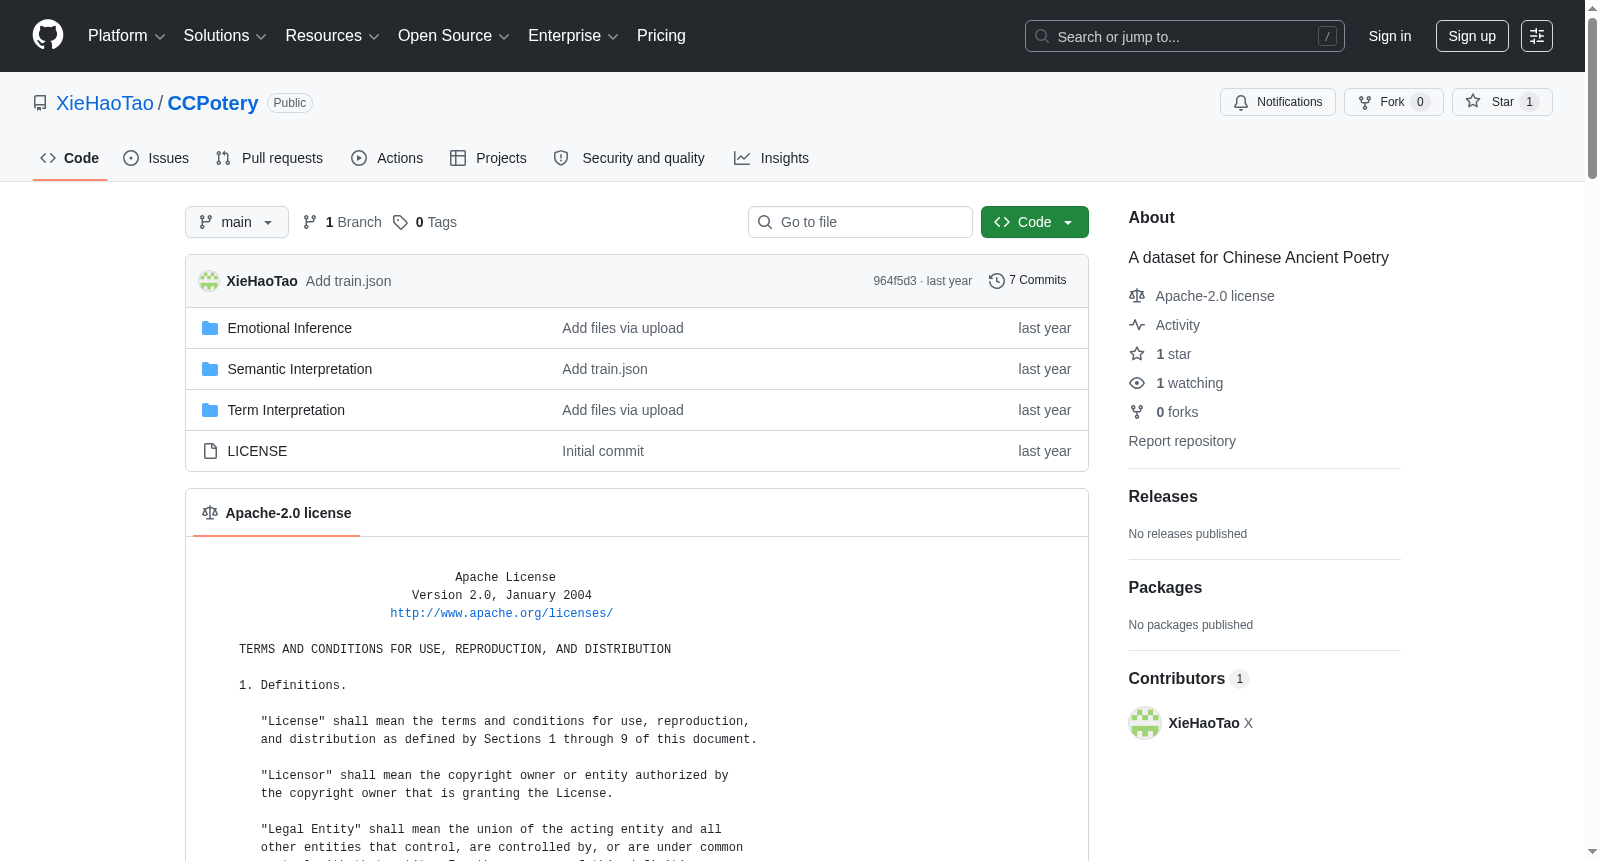Click the branch icon beside 1 Branch

coord(310,222)
